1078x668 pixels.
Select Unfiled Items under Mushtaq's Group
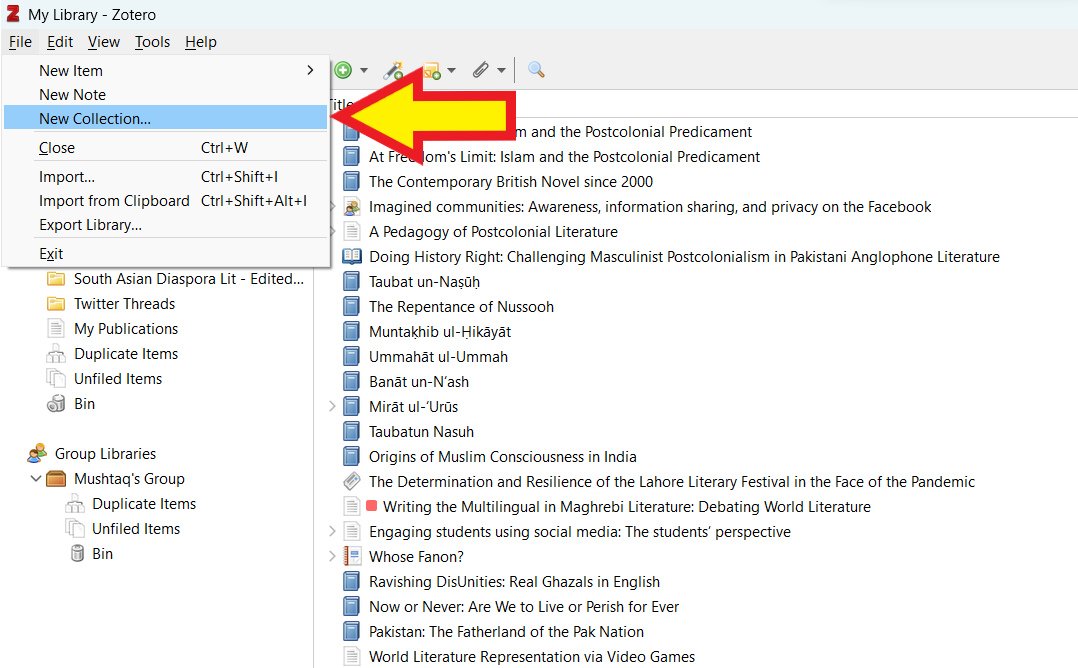coord(136,528)
